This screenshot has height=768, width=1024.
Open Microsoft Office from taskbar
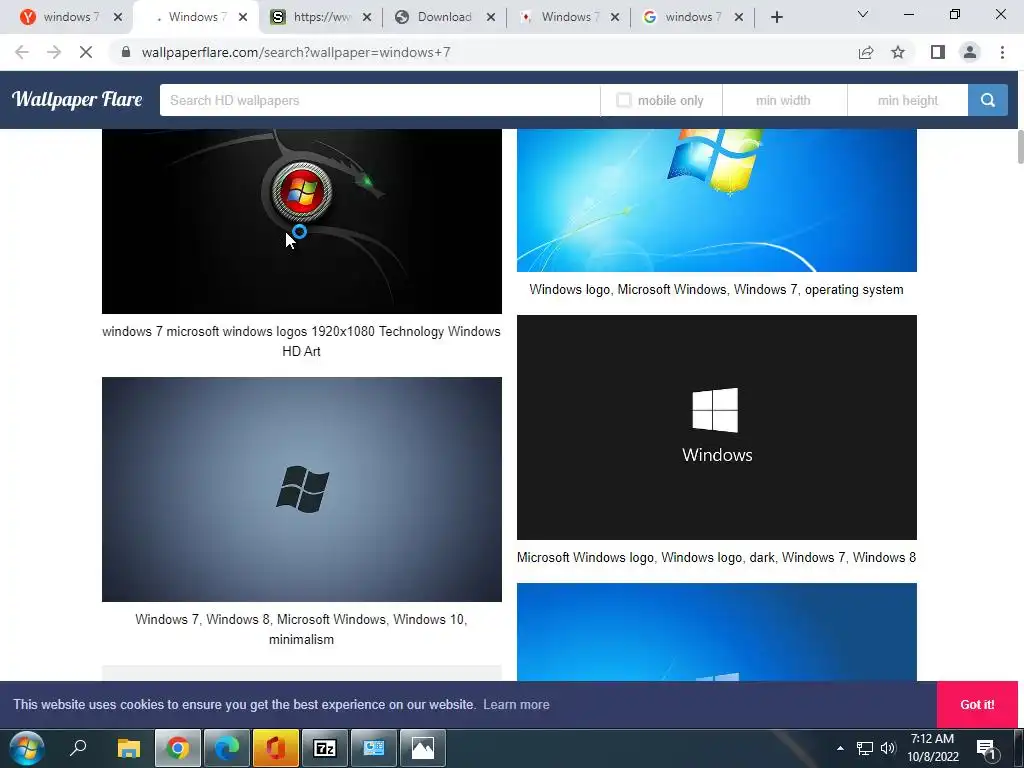coord(276,748)
